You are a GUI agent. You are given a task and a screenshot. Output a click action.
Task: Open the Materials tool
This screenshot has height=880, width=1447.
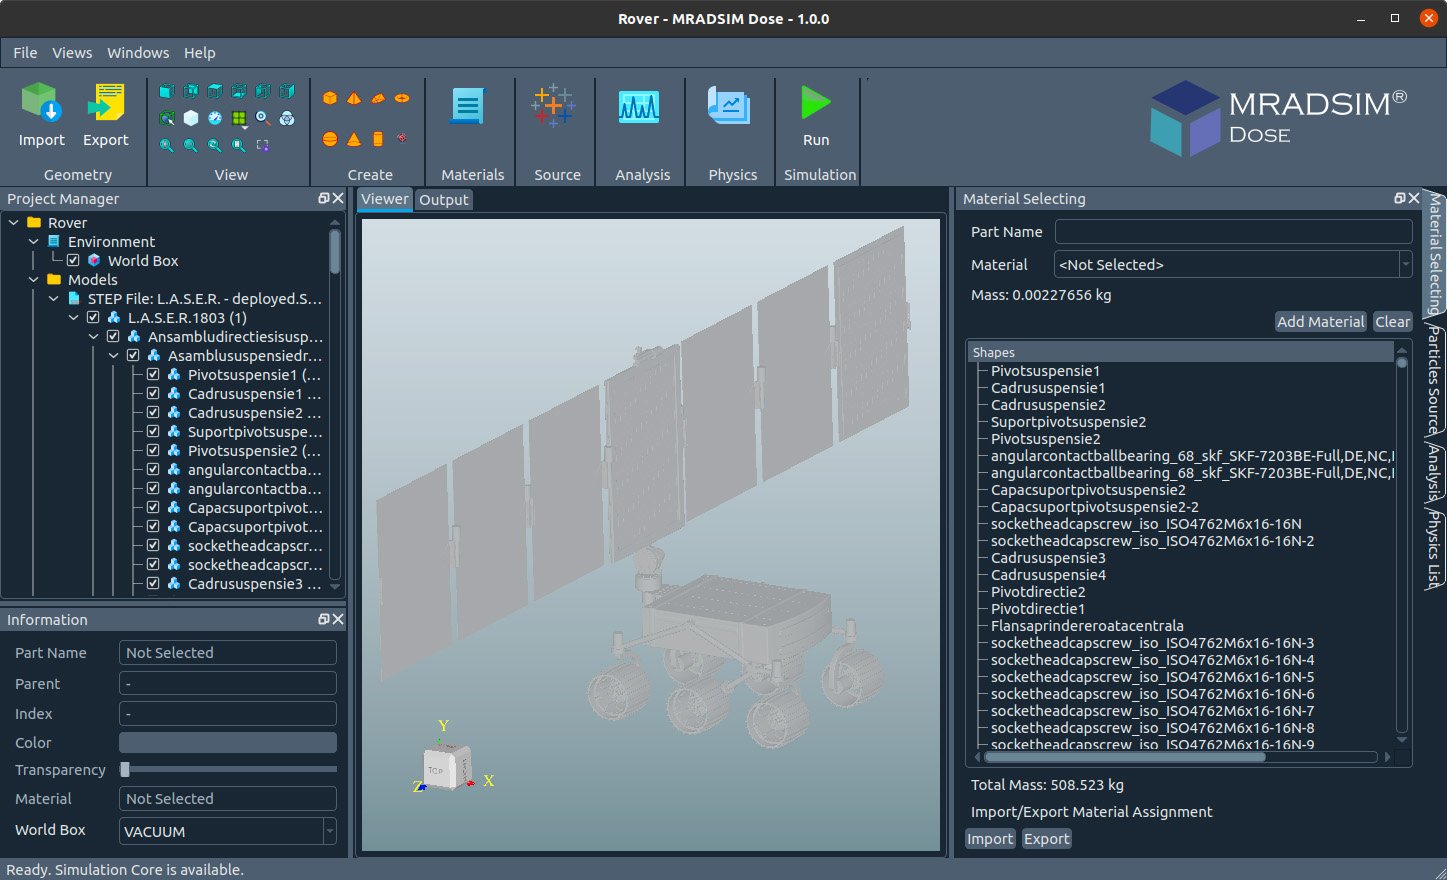click(467, 106)
